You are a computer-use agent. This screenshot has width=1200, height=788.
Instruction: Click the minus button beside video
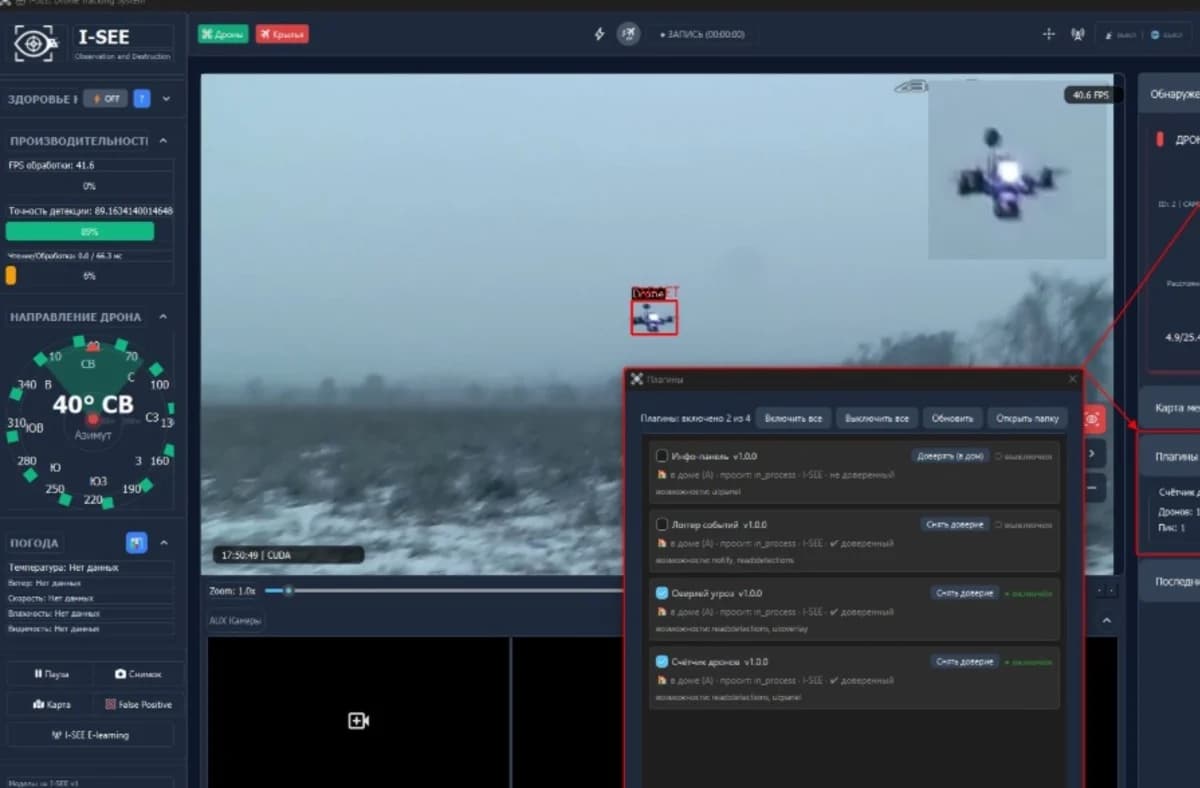pos(1093,487)
